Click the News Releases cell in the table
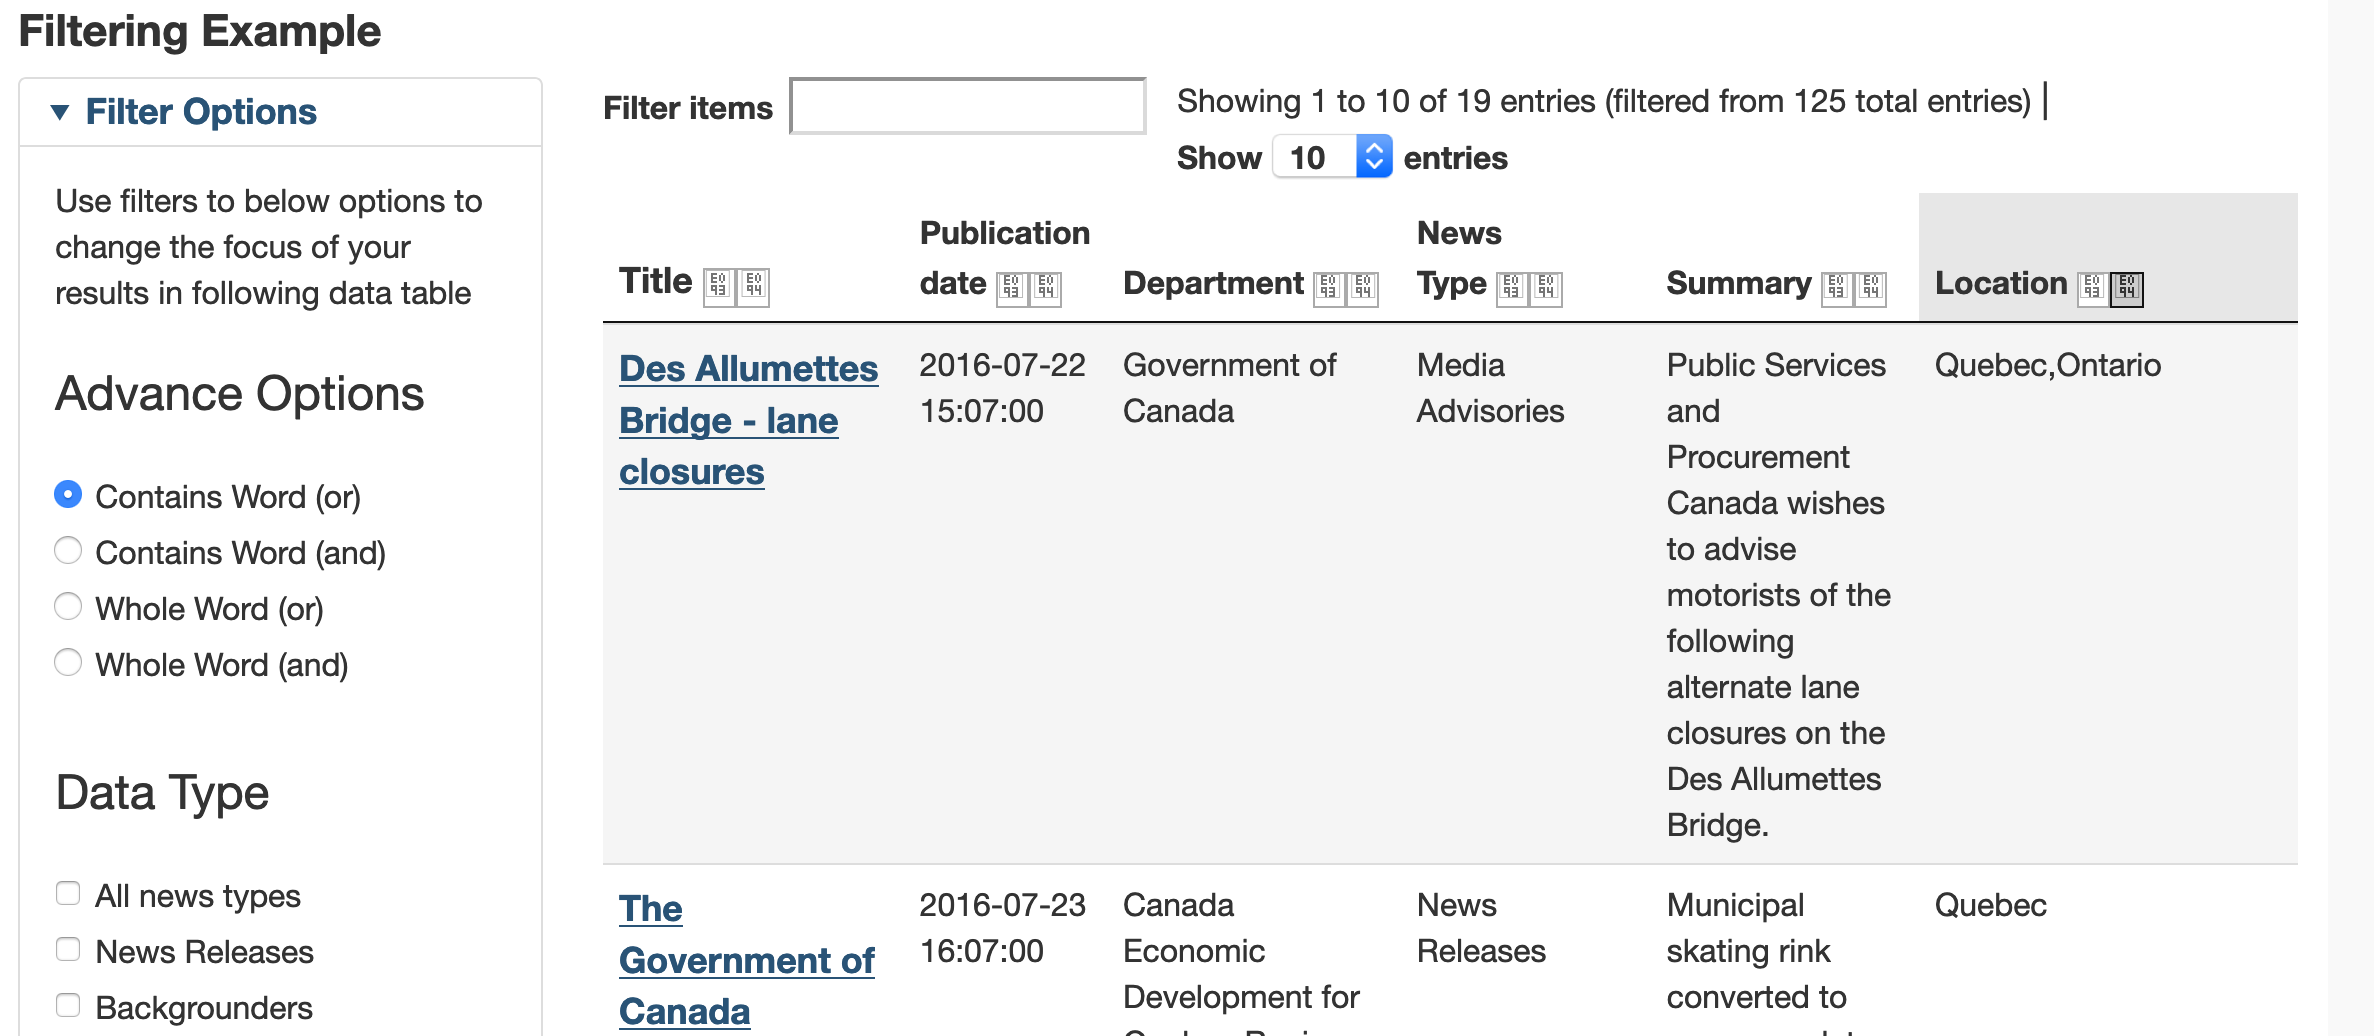 1481,928
